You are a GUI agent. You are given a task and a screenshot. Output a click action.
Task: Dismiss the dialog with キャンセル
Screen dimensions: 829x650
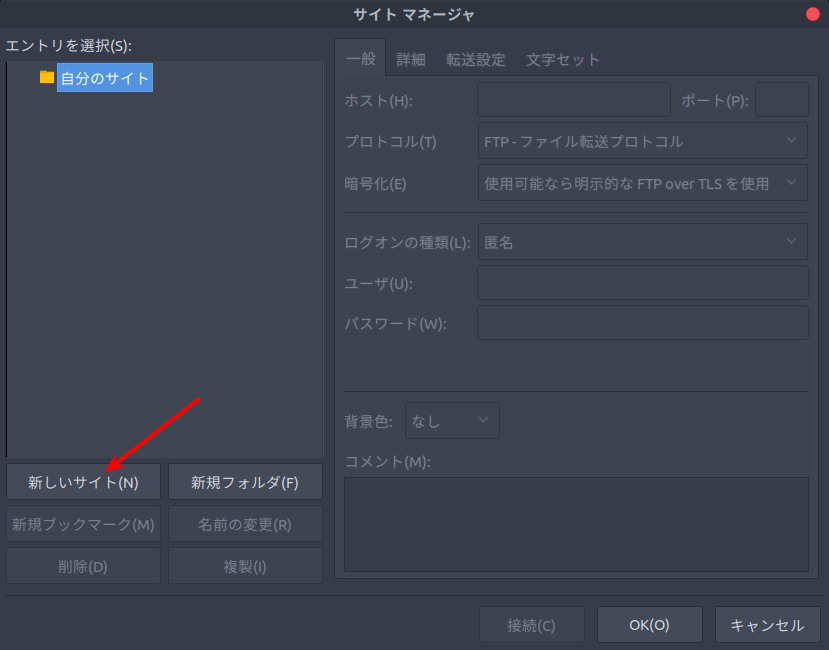(x=767, y=624)
